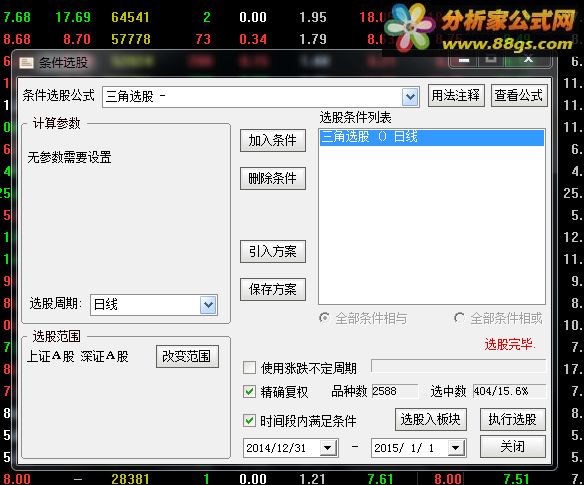
Task: Click value 57778 in background quote table
Action: pyautogui.click(x=131, y=39)
